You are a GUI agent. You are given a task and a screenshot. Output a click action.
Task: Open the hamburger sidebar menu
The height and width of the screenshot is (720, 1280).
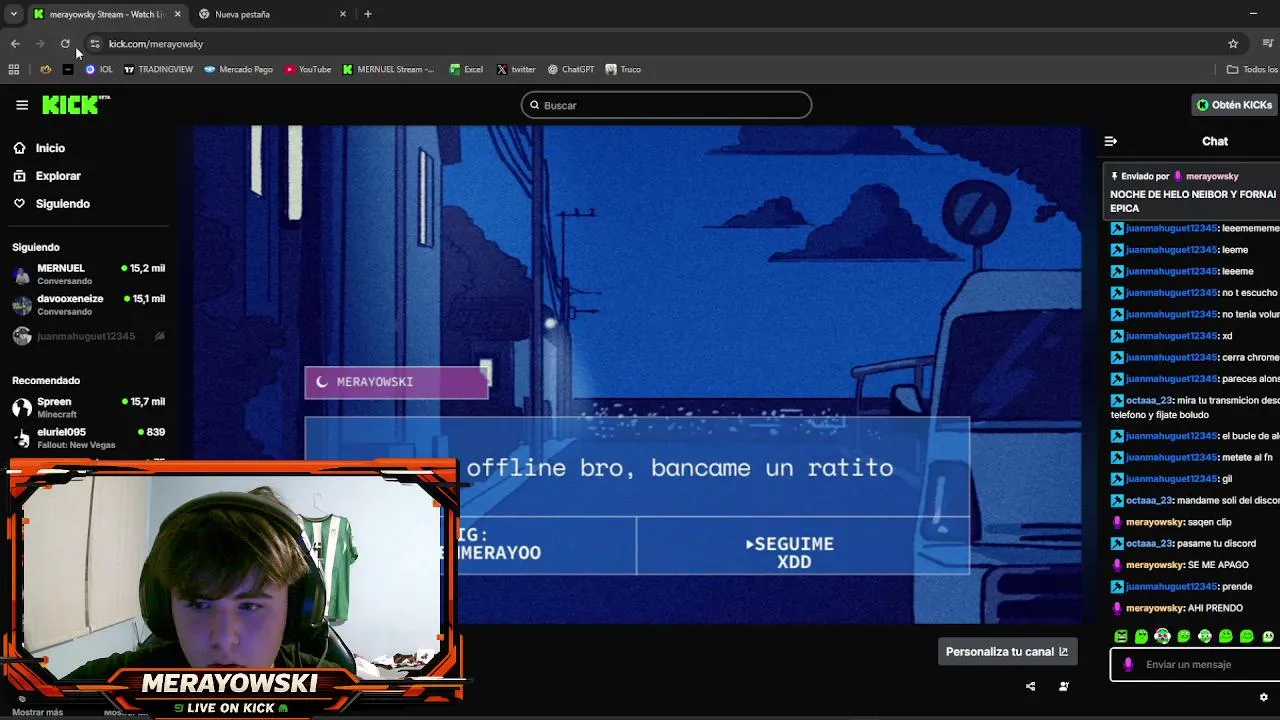click(x=22, y=105)
